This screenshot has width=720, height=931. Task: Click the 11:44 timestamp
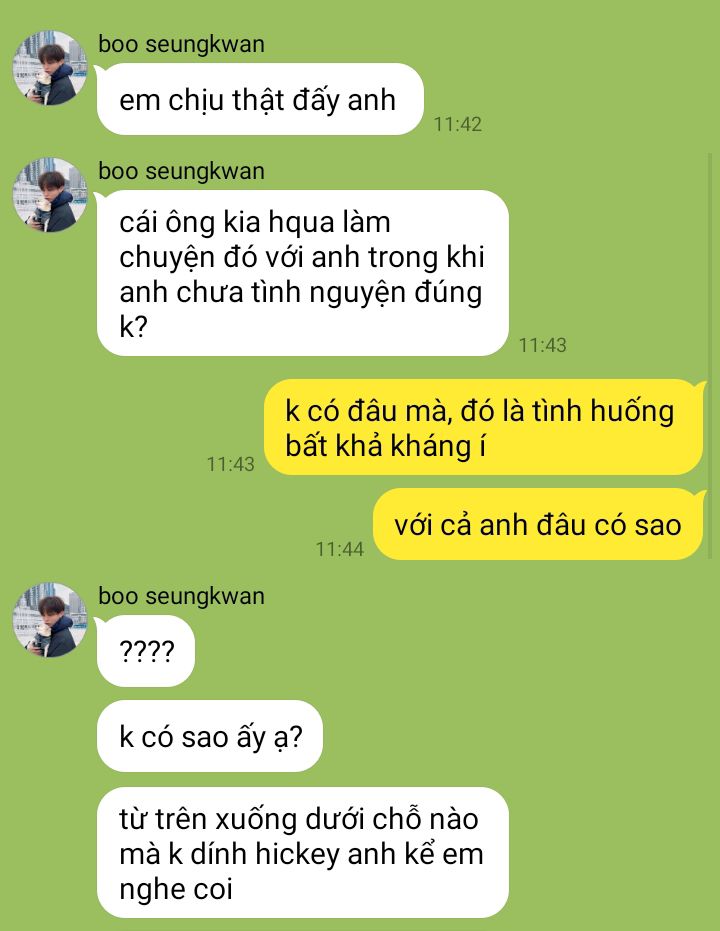coord(340,549)
